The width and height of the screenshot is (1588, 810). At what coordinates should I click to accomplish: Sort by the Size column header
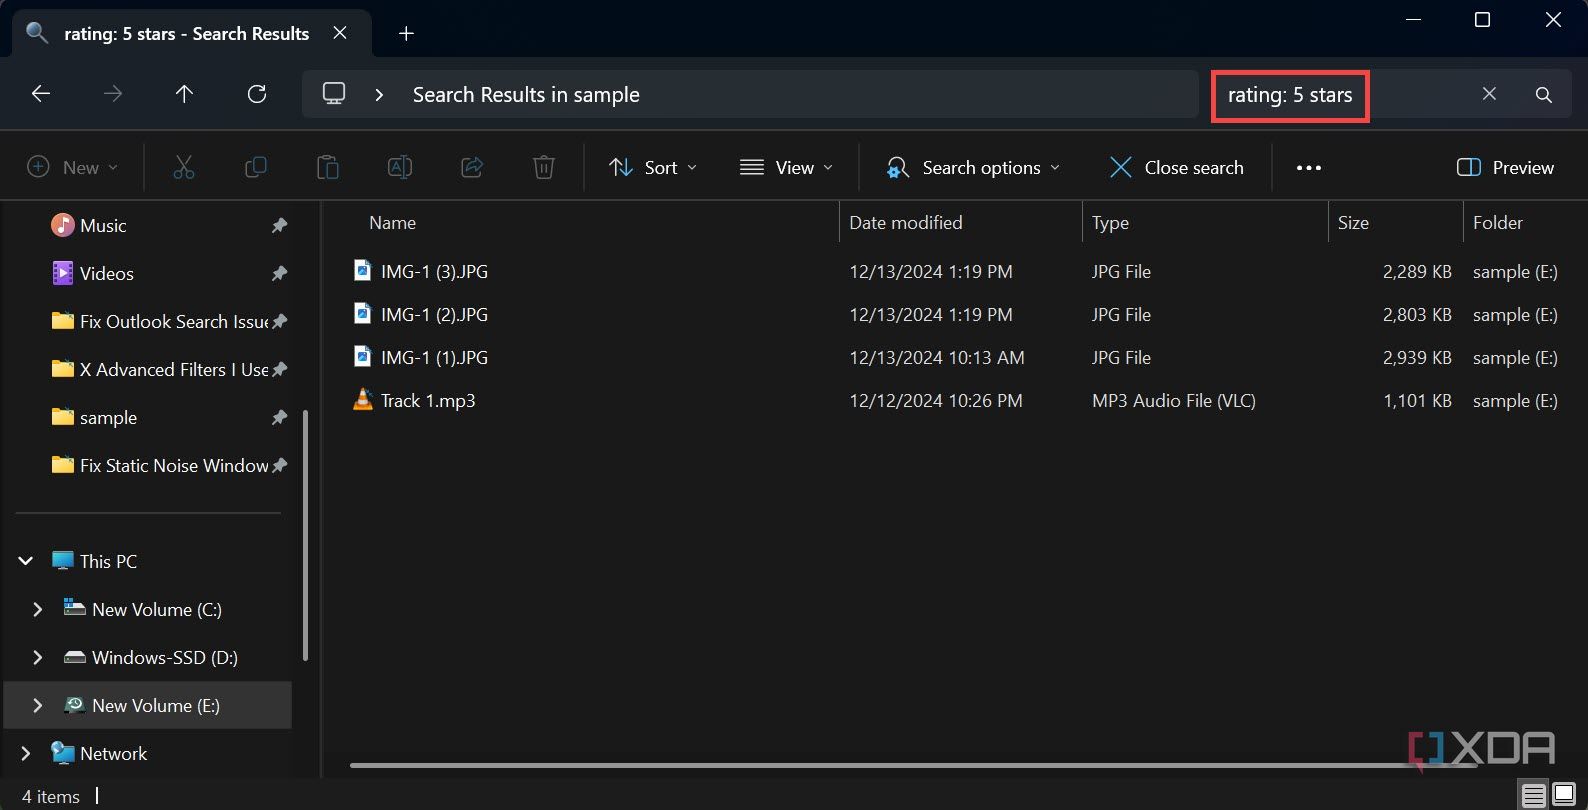pyautogui.click(x=1396, y=223)
